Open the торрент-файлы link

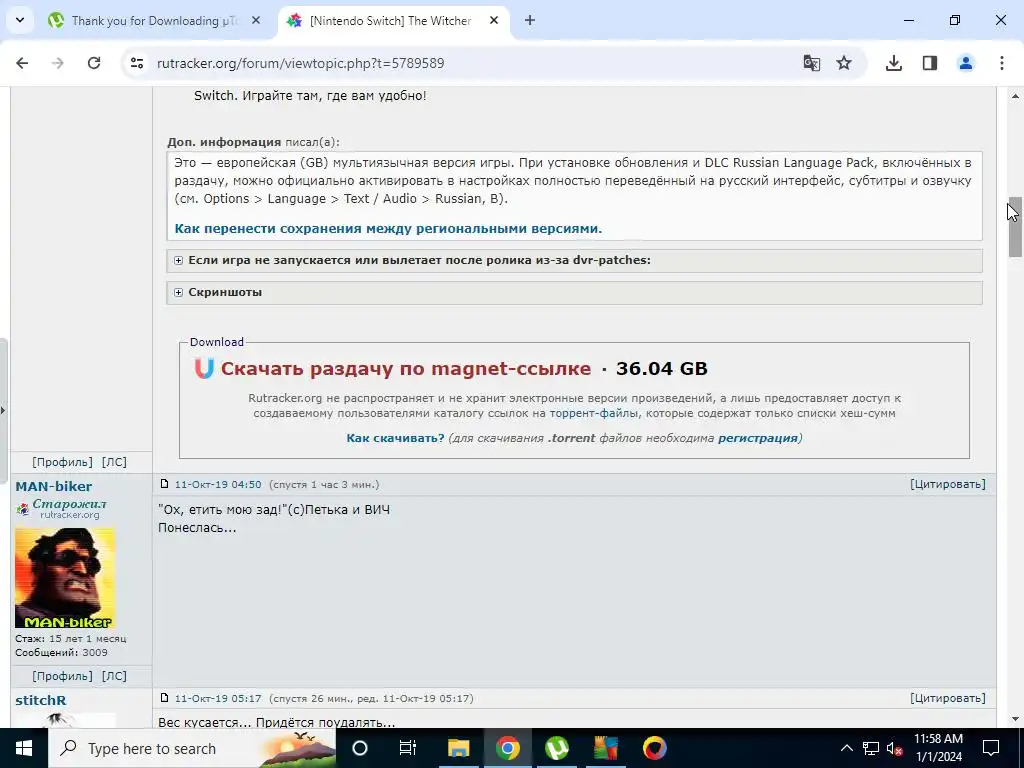point(594,413)
